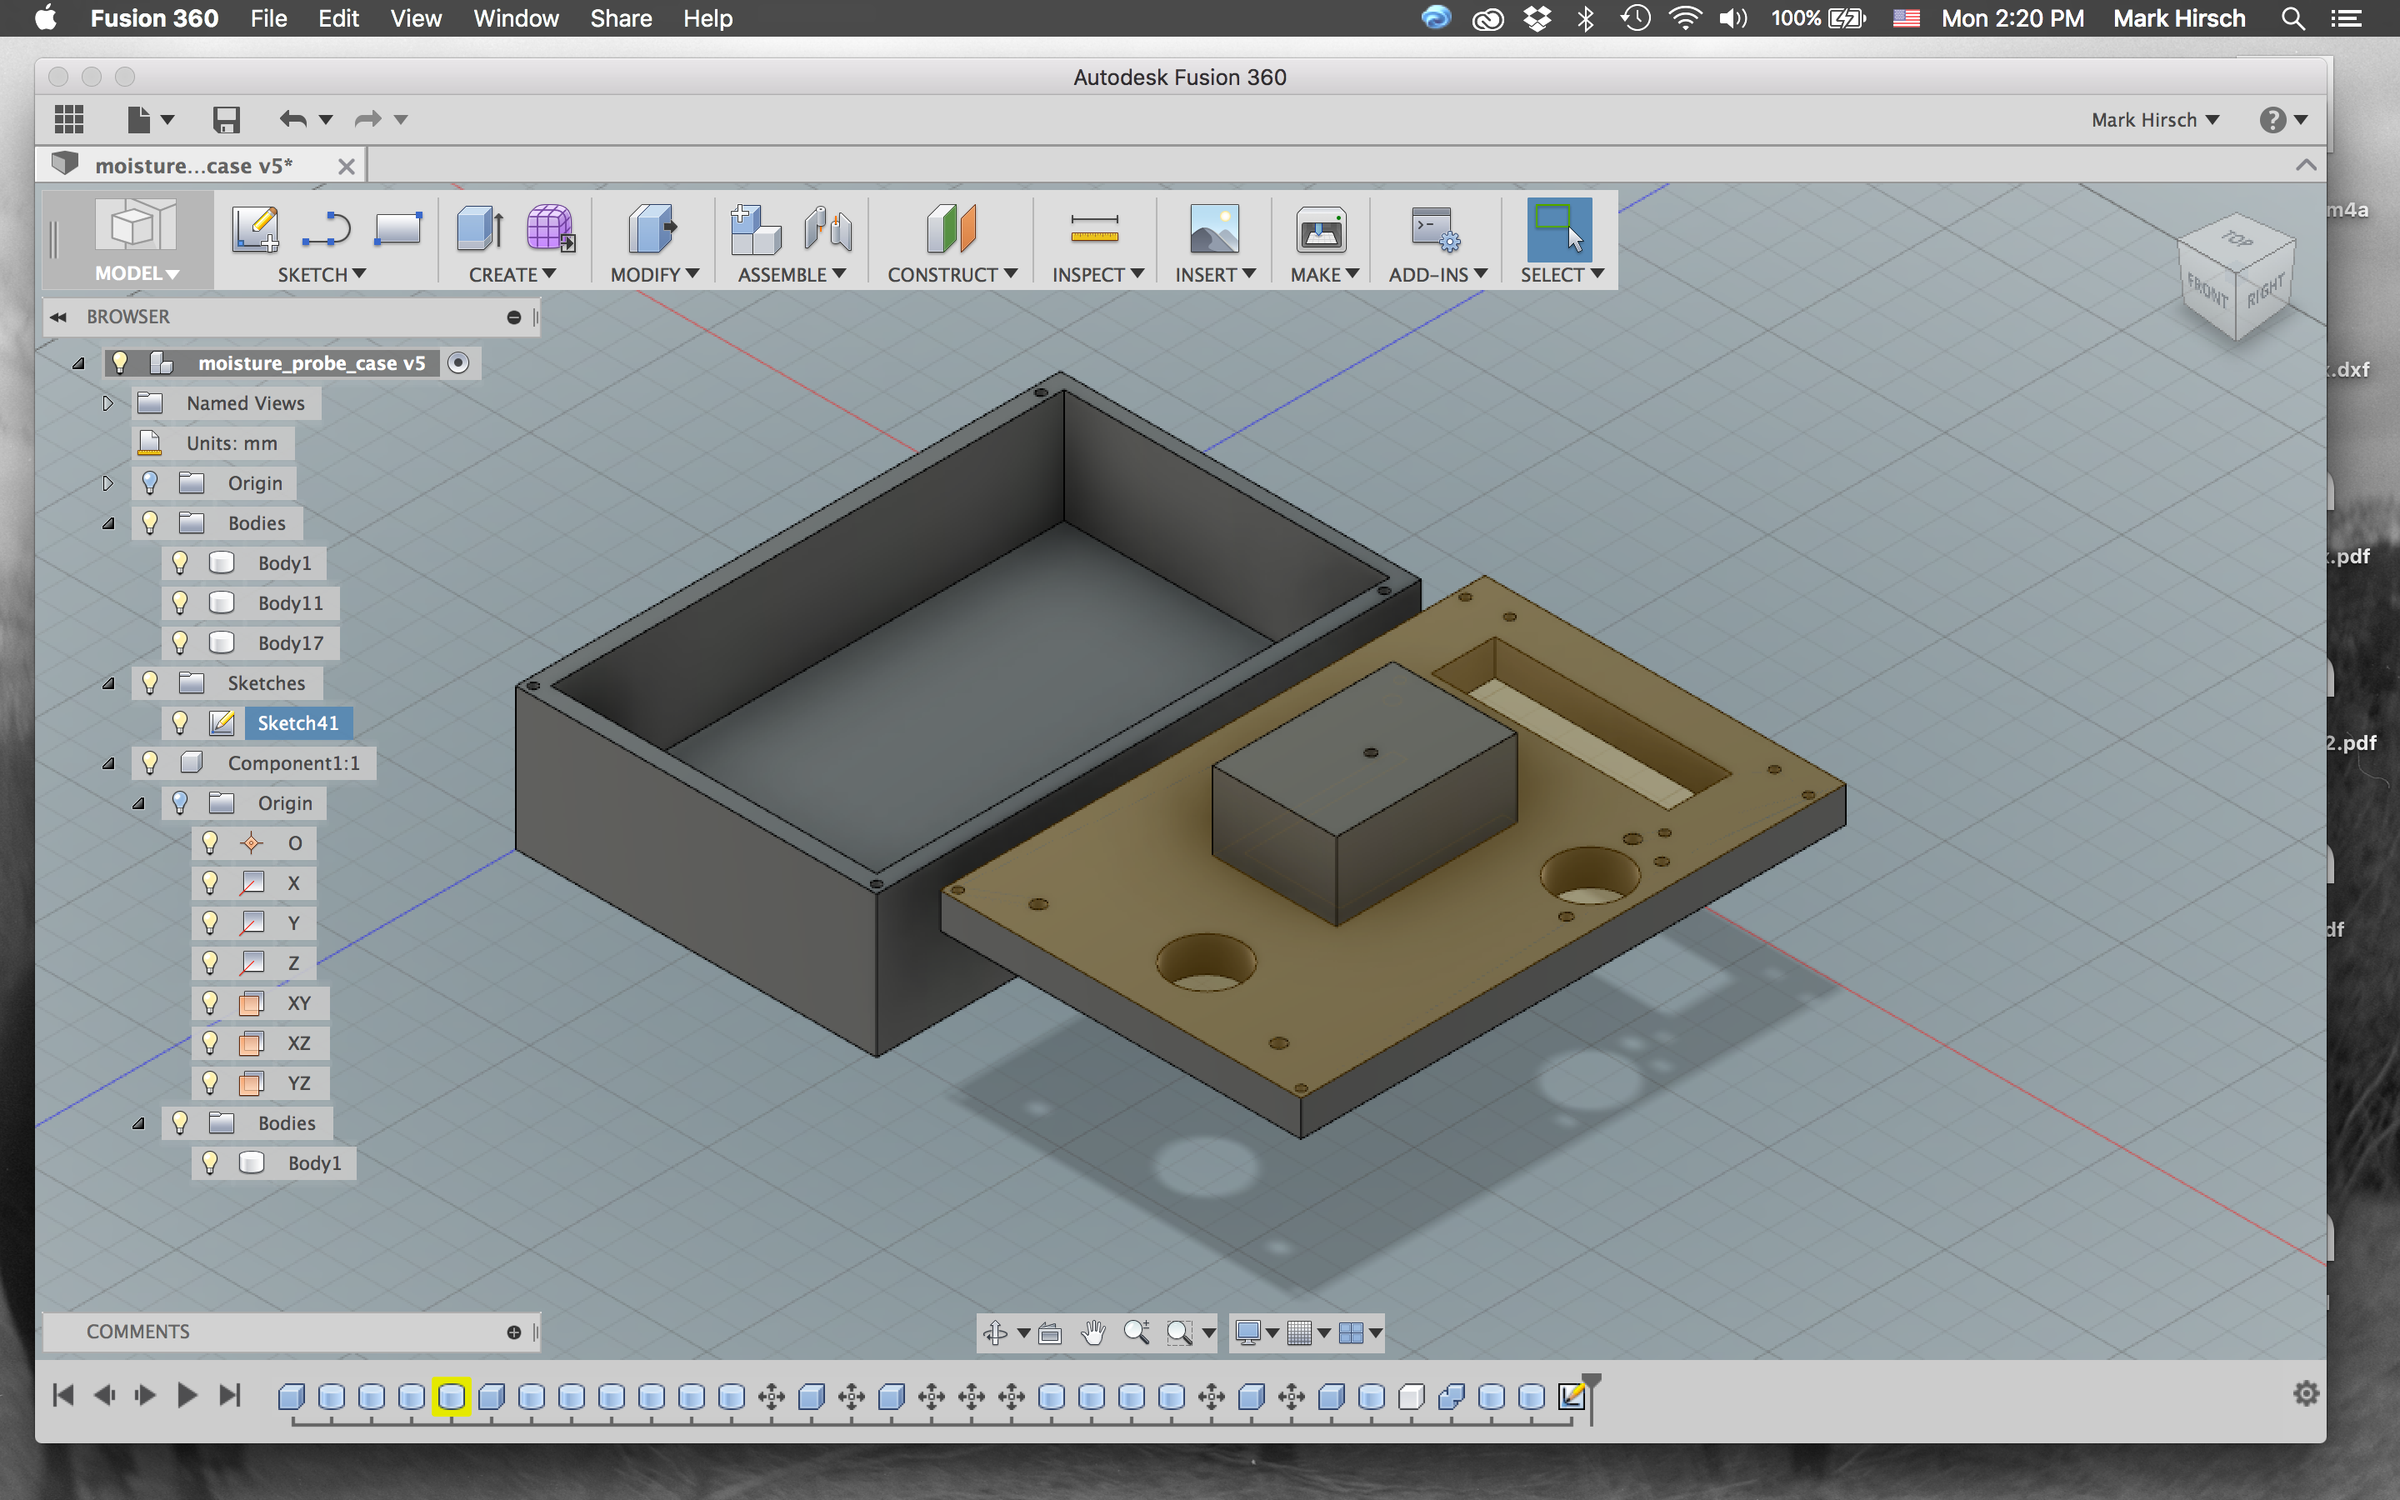The height and width of the screenshot is (1500, 2400).
Task: Hide Body11 using its lightbulb
Action: [x=180, y=602]
